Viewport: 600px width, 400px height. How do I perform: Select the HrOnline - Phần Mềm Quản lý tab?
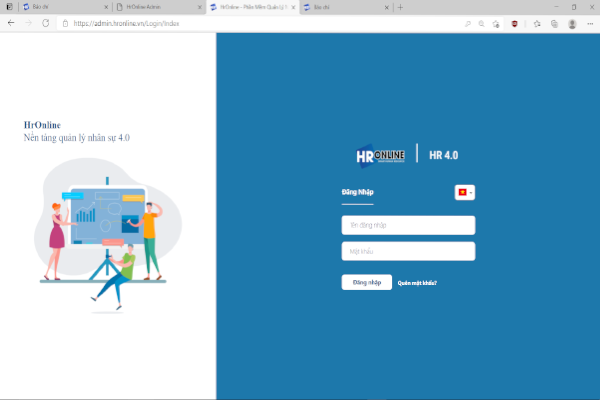tap(253, 7)
